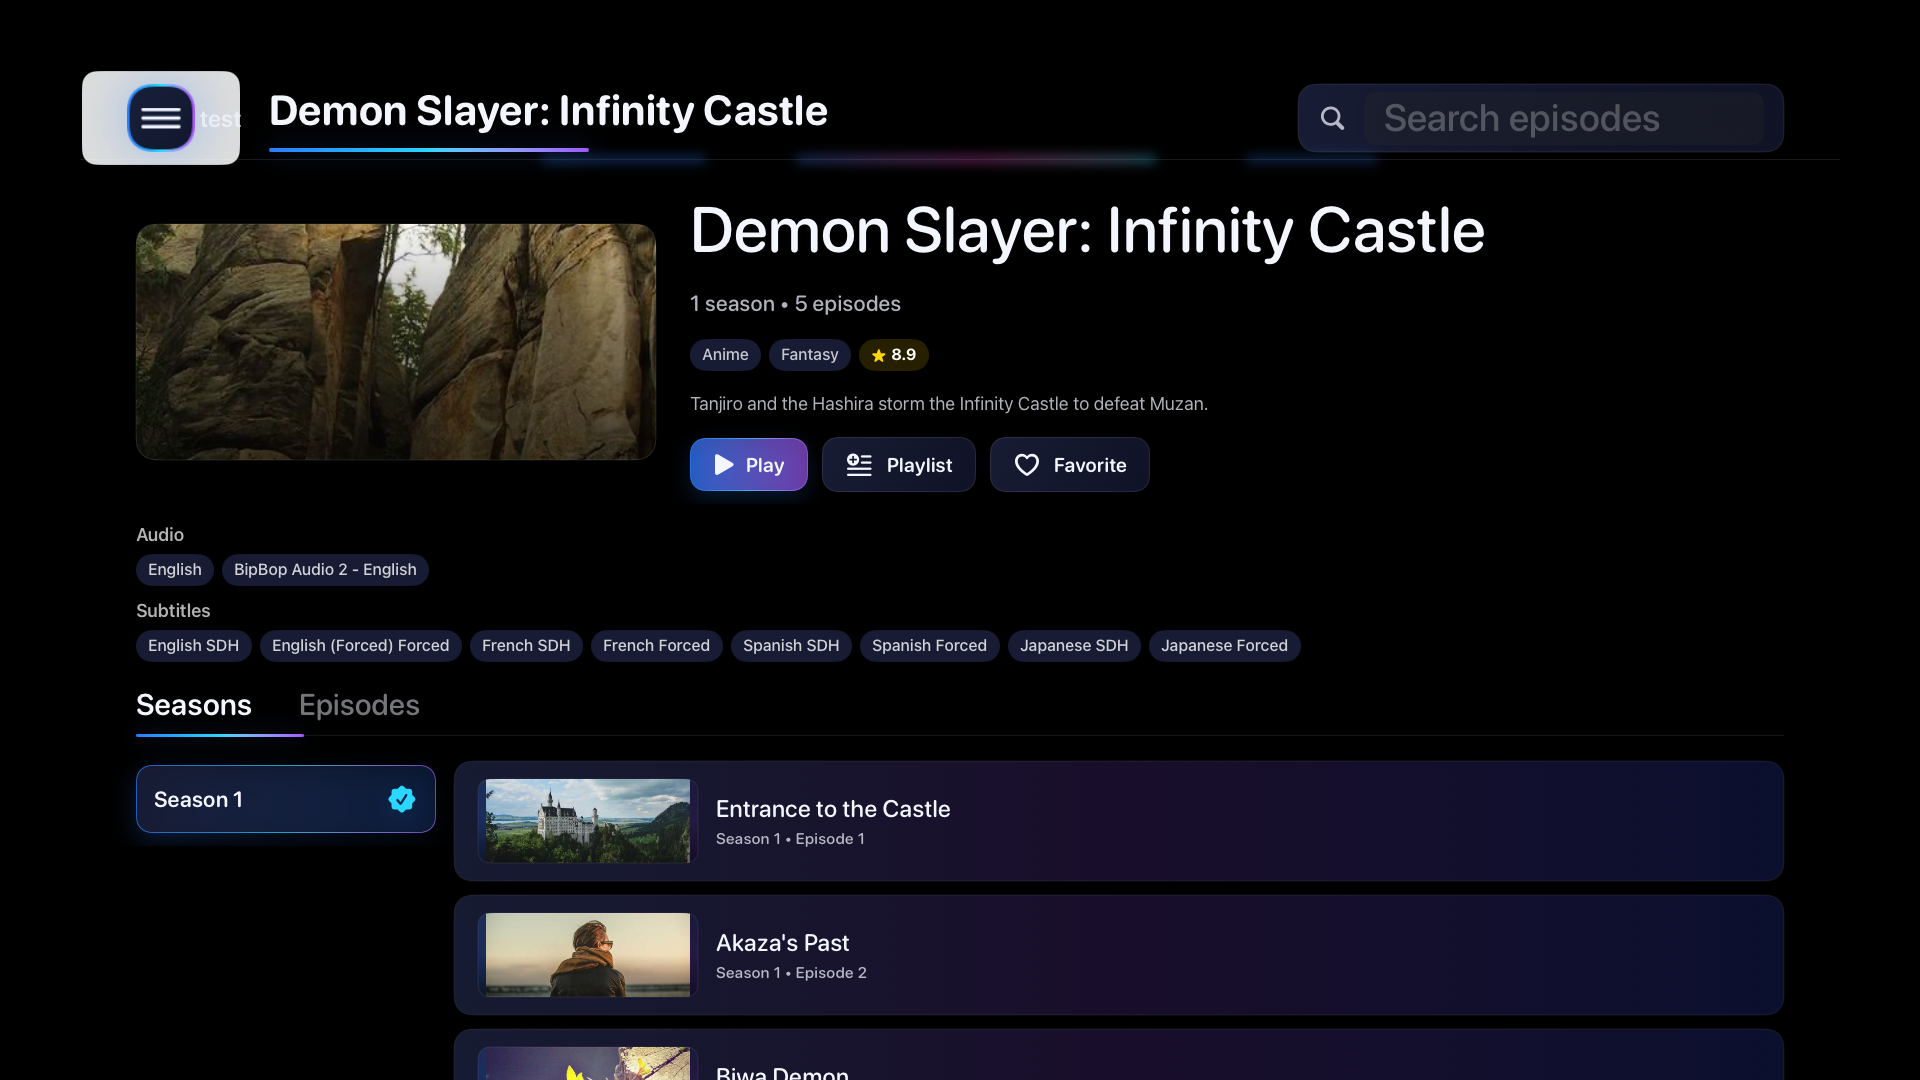Select the Anime genre tag
Screen dimensions: 1920x1080
coord(725,355)
